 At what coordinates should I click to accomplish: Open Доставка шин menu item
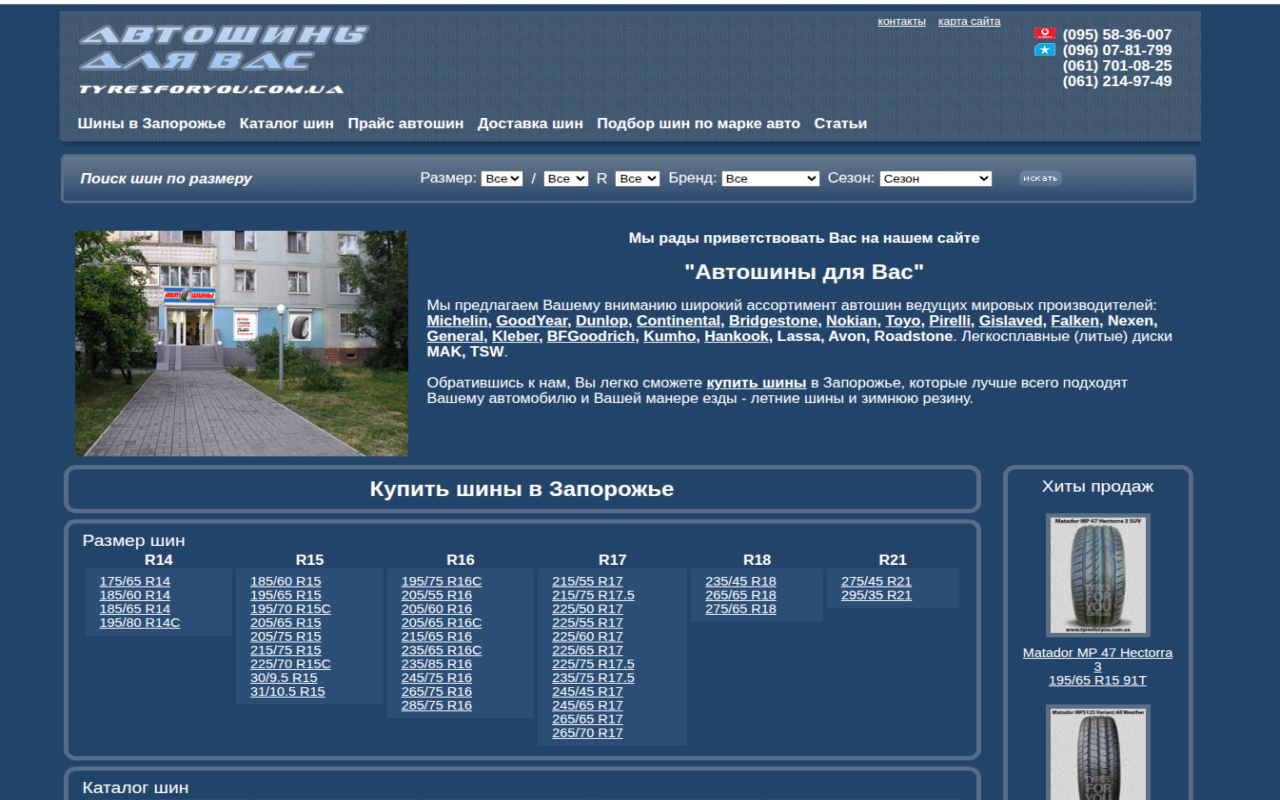click(530, 123)
